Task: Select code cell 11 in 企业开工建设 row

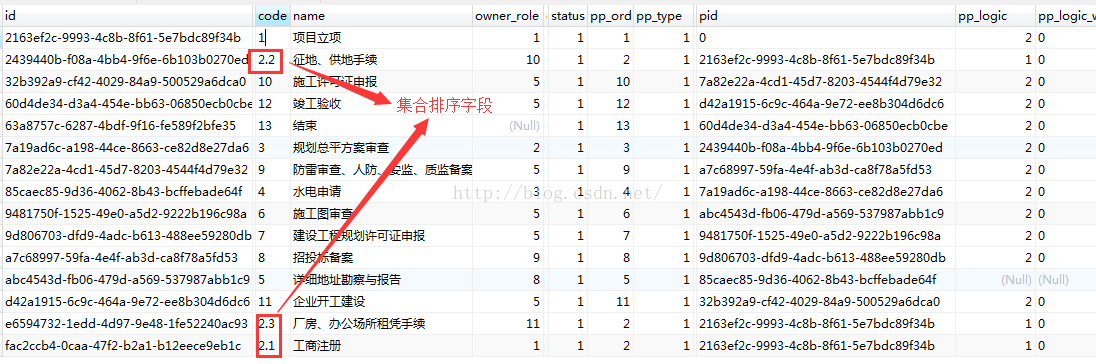Action: pyautogui.click(x=272, y=302)
